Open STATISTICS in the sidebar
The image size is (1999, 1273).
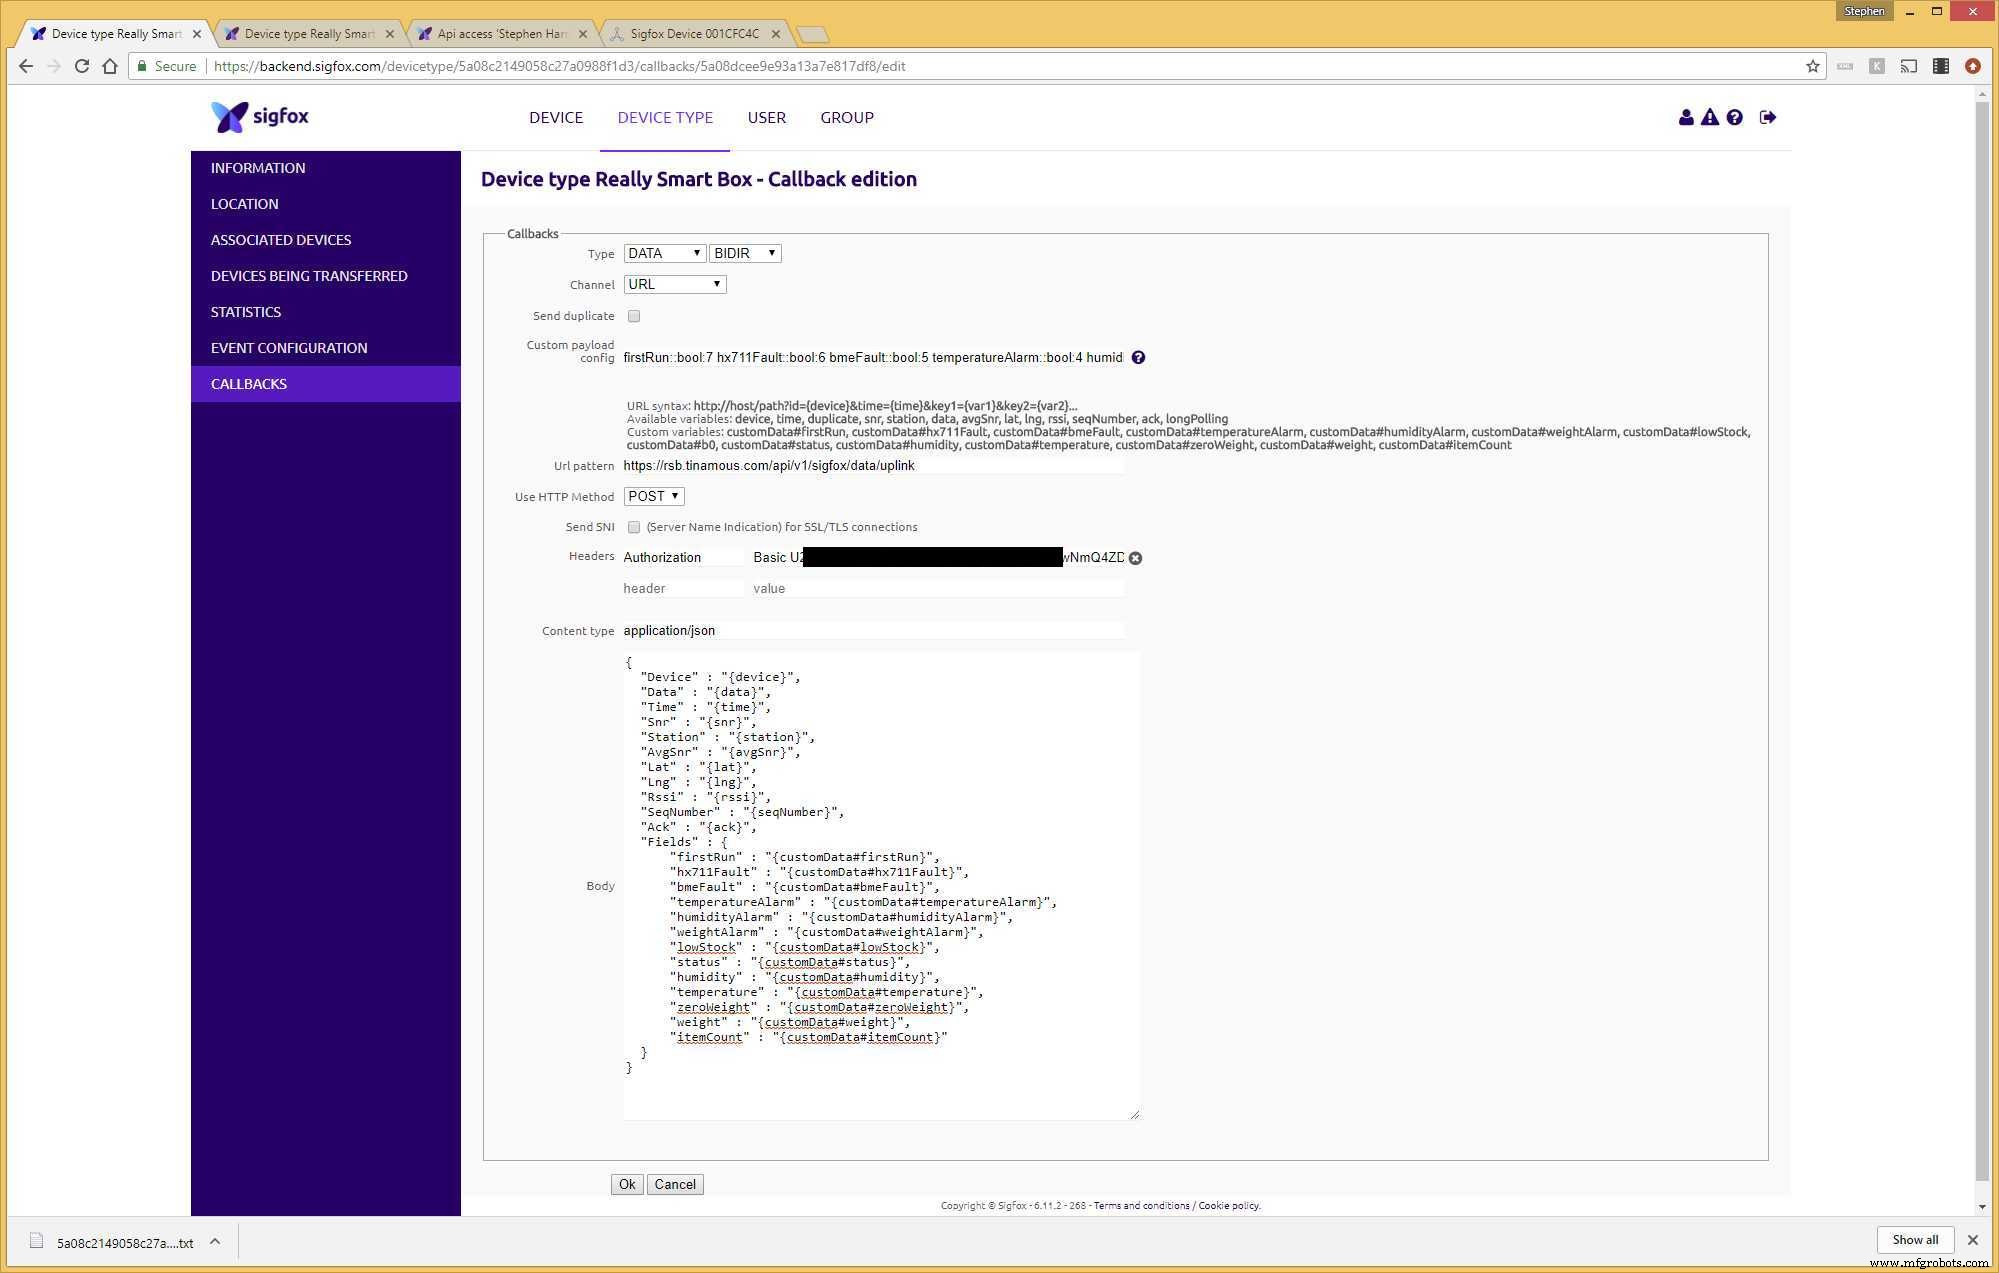pos(246,312)
